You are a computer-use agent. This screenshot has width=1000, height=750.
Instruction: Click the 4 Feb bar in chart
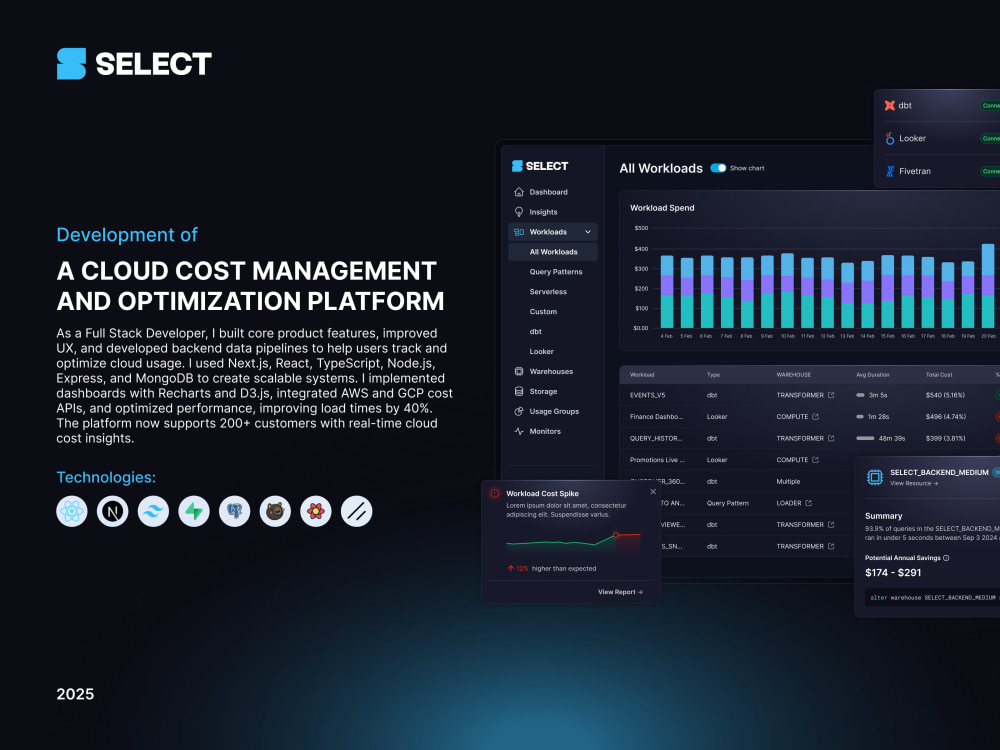(x=667, y=291)
